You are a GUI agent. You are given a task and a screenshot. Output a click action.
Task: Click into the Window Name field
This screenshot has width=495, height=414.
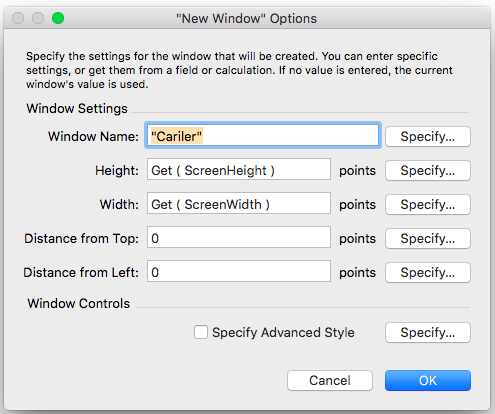(263, 135)
